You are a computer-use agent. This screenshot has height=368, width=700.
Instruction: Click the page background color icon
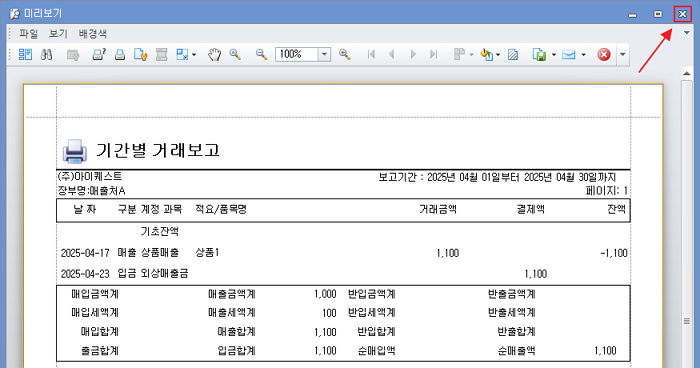486,54
